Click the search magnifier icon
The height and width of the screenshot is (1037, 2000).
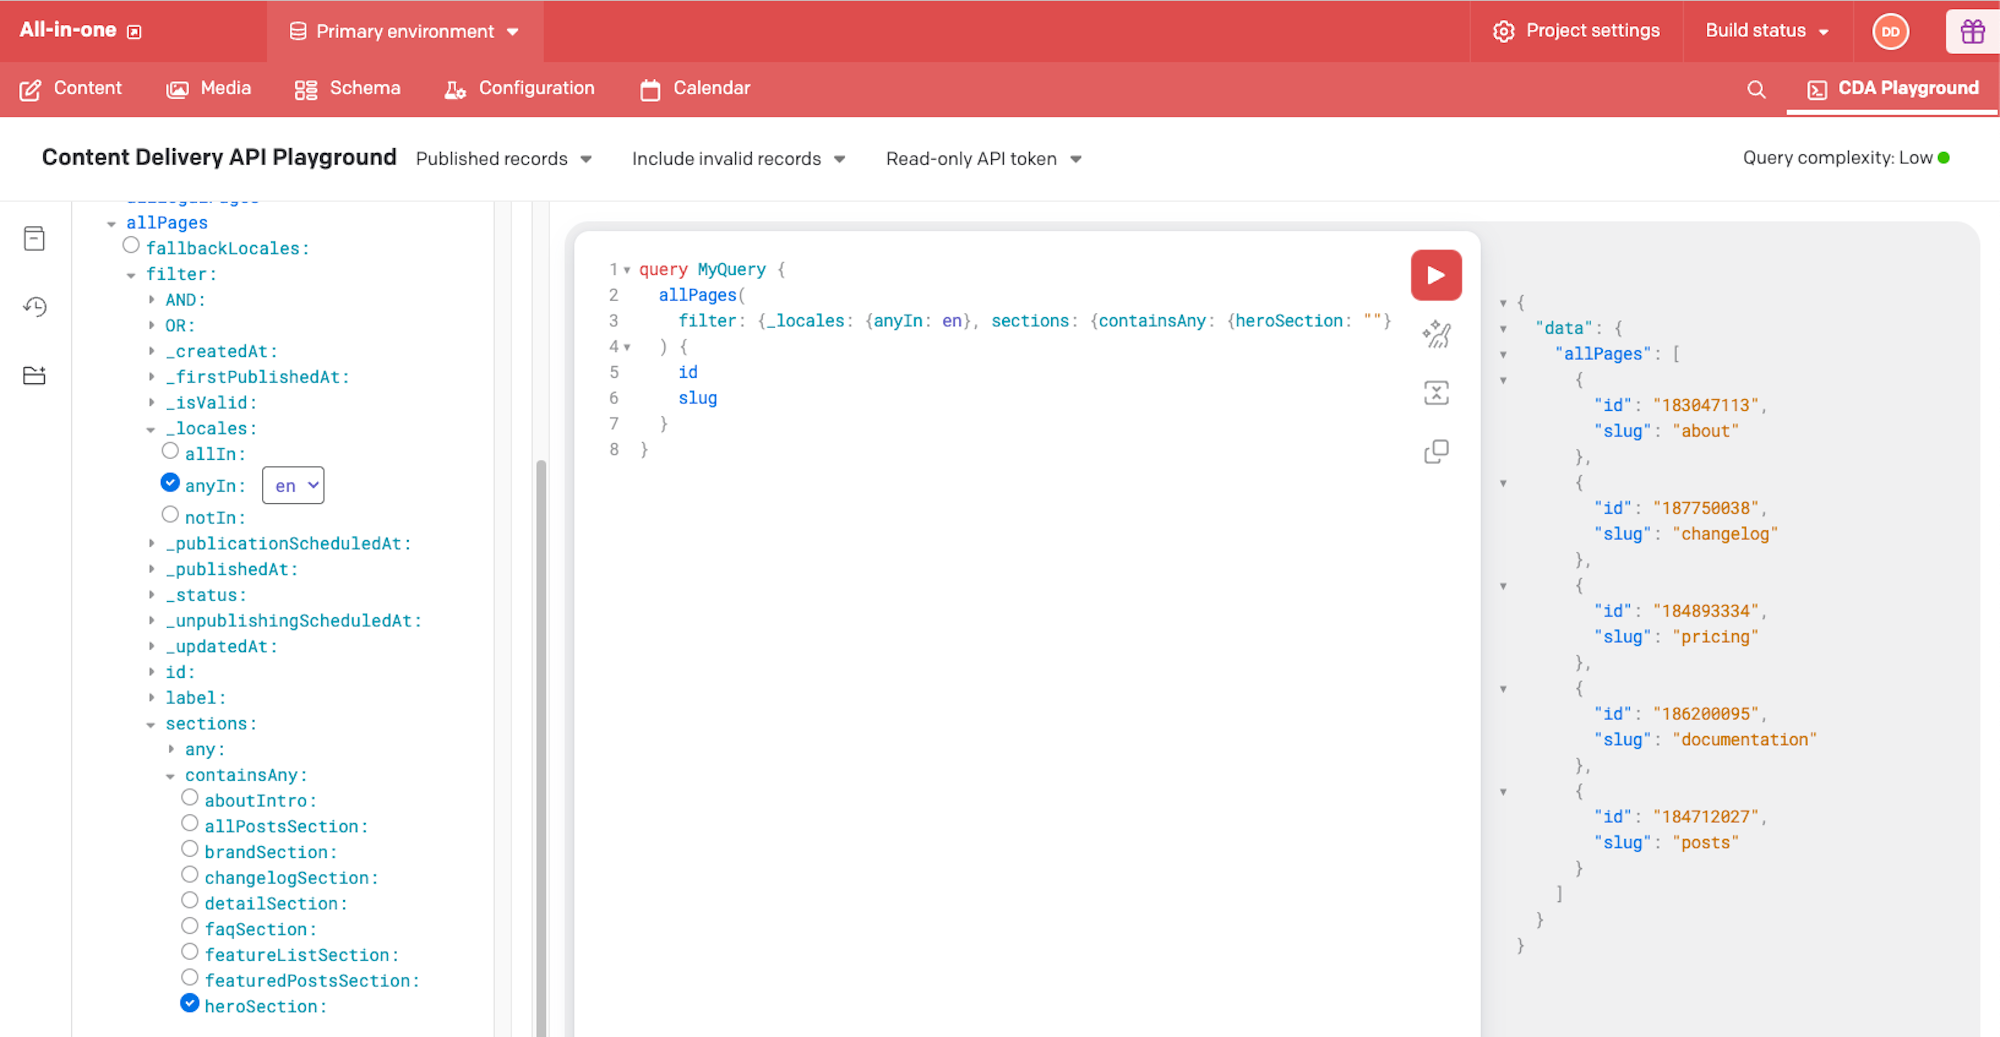point(1756,89)
